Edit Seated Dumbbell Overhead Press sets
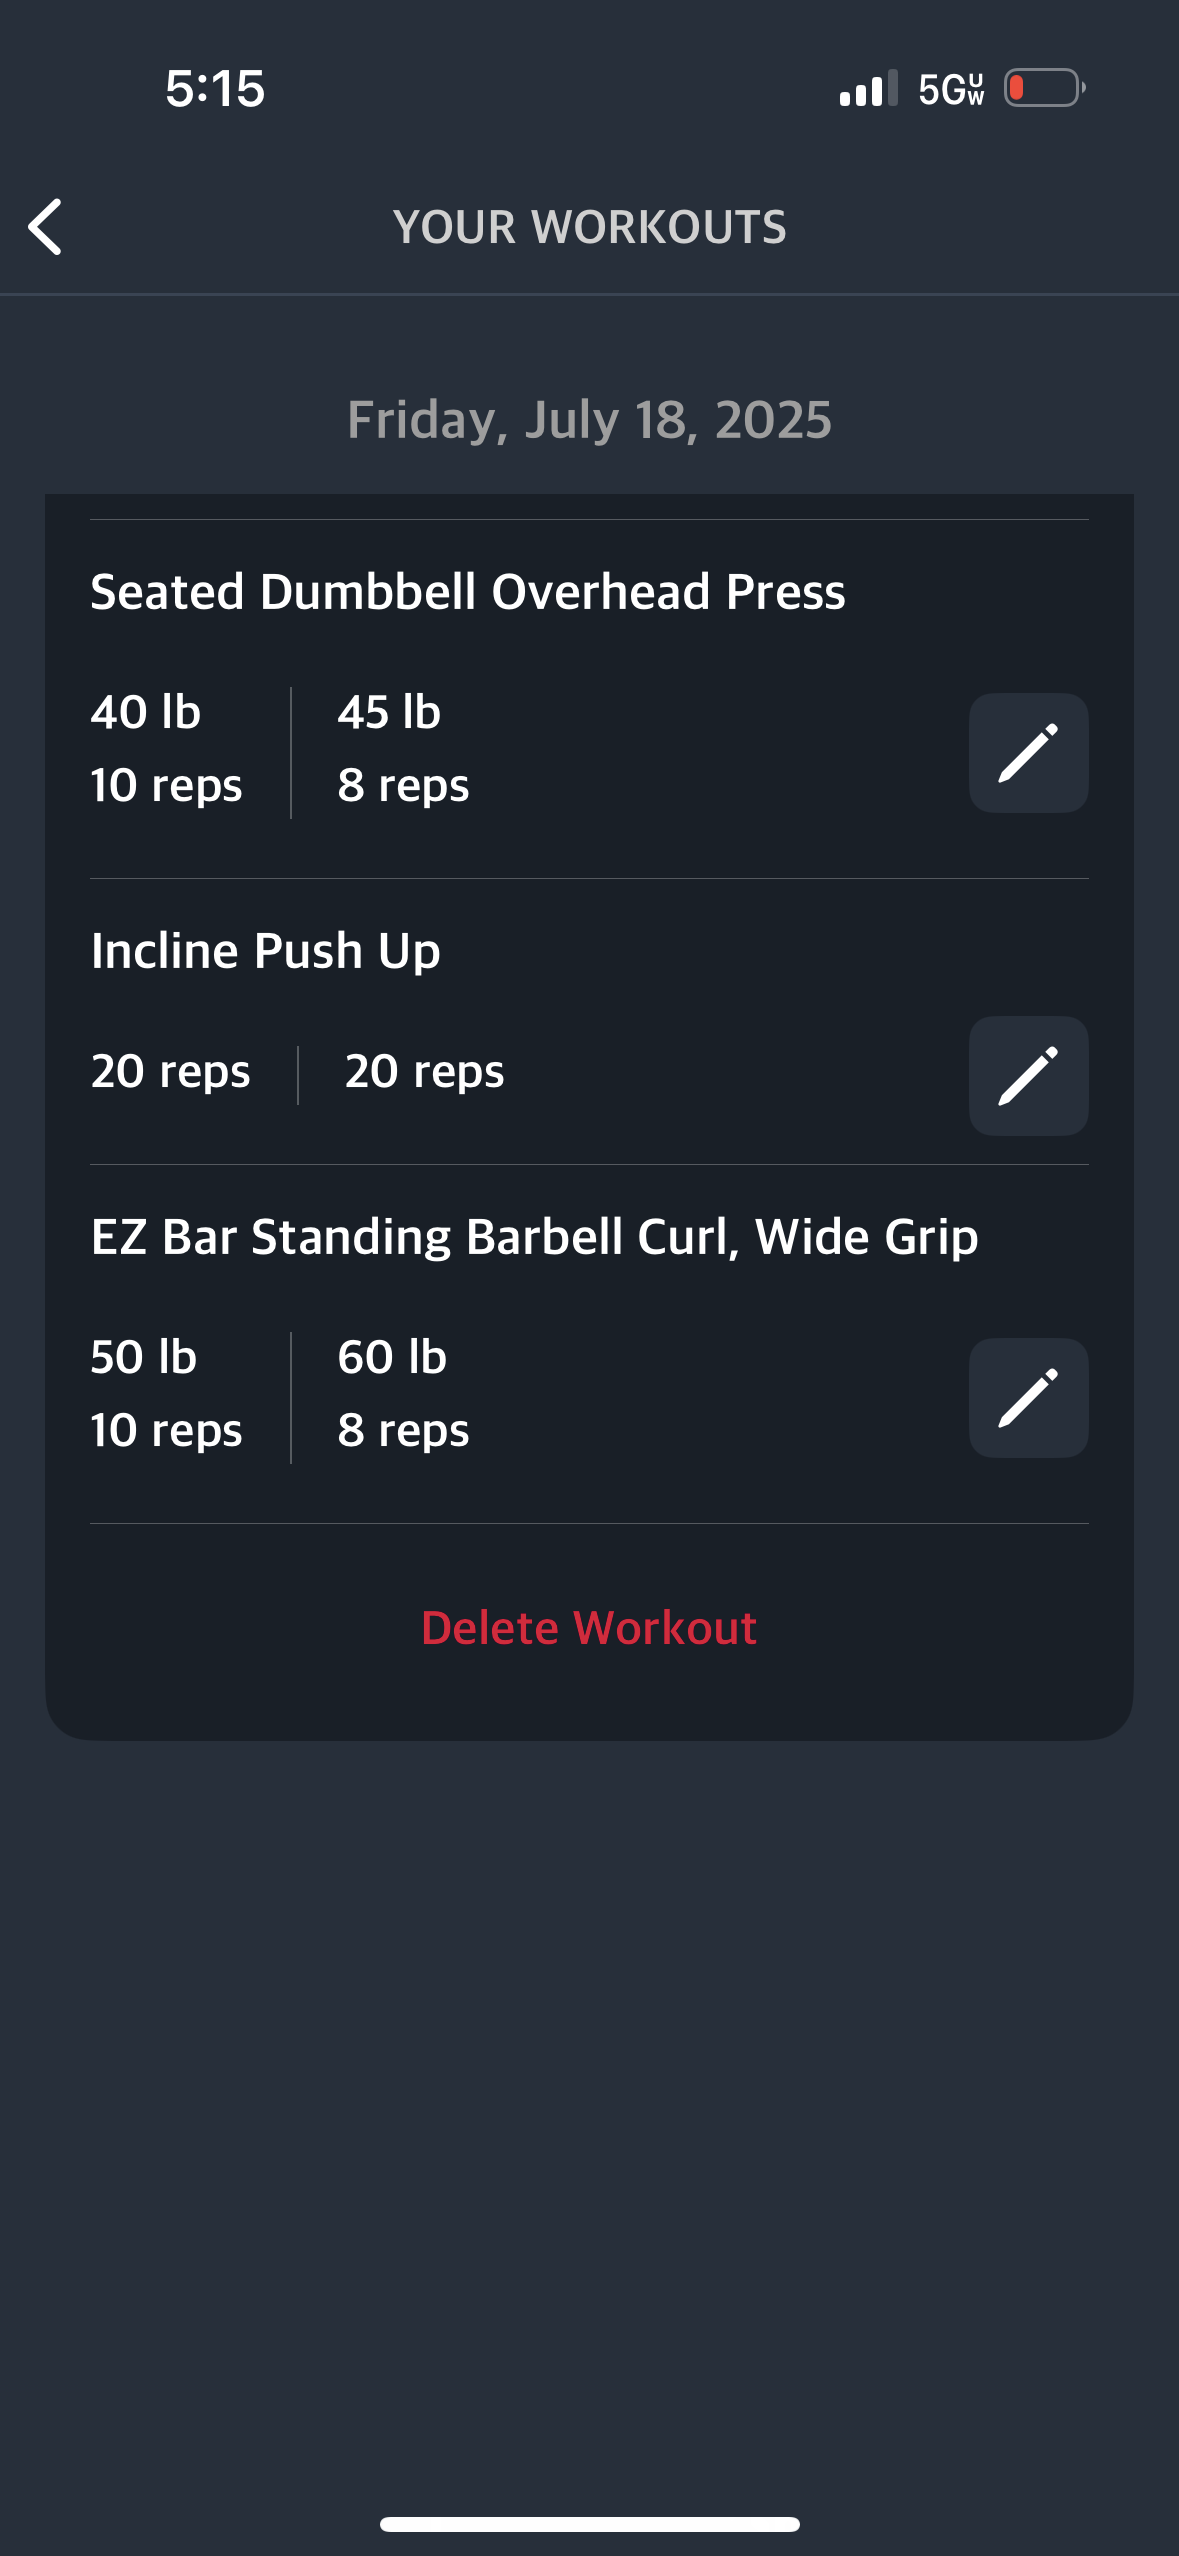The image size is (1179, 2556). click(x=1028, y=753)
